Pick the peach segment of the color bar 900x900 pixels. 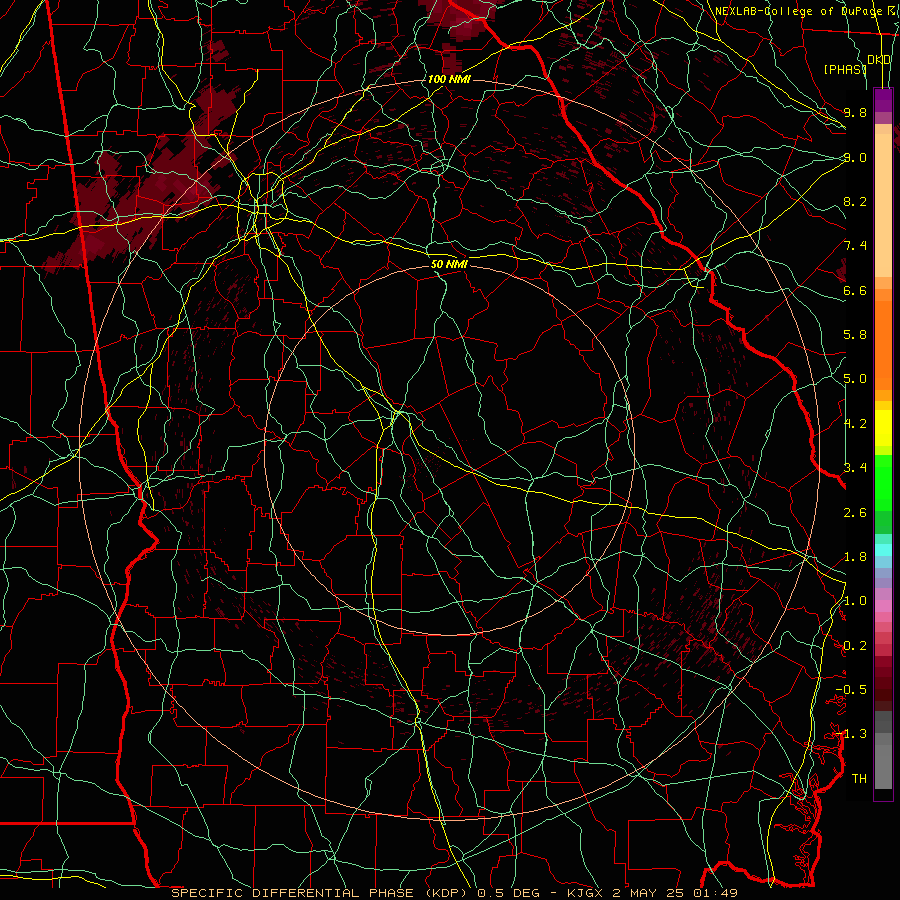883,207
